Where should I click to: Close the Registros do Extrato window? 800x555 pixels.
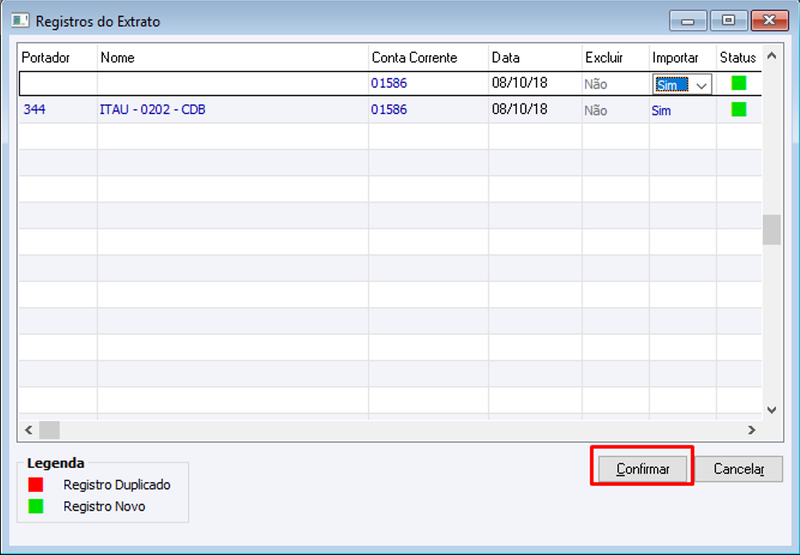click(x=770, y=21)
